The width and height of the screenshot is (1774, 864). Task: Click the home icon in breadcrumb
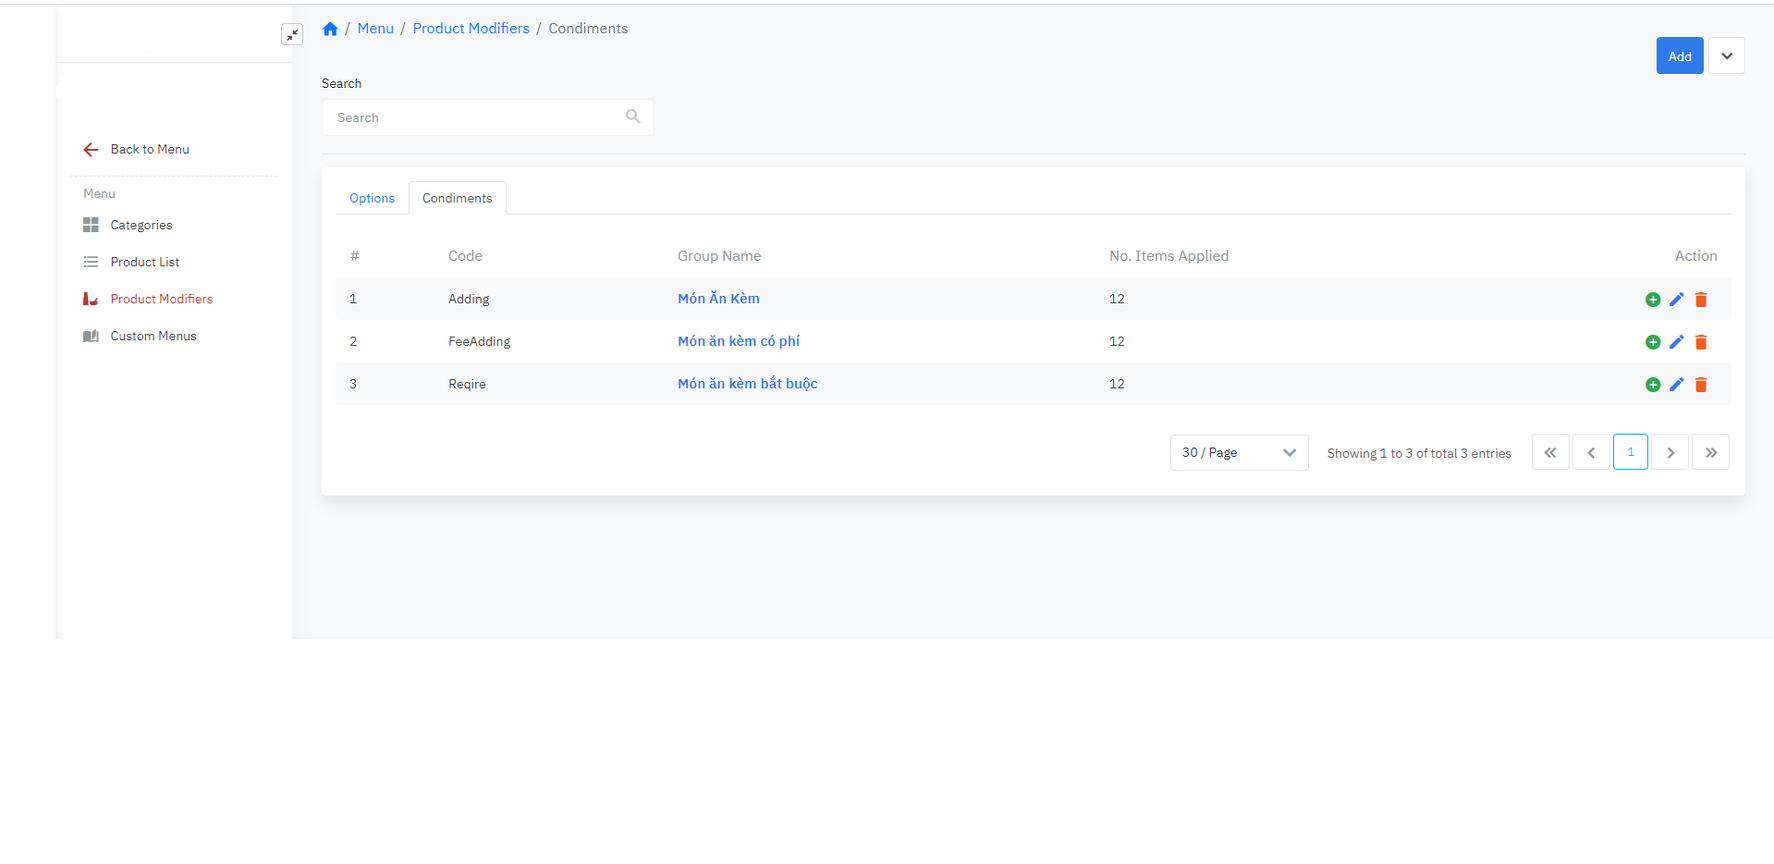[330, 29]
